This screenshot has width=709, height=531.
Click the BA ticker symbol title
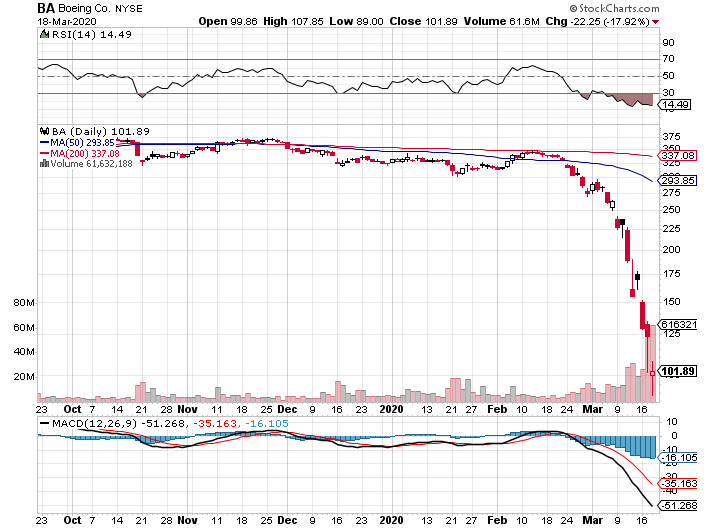46,8
